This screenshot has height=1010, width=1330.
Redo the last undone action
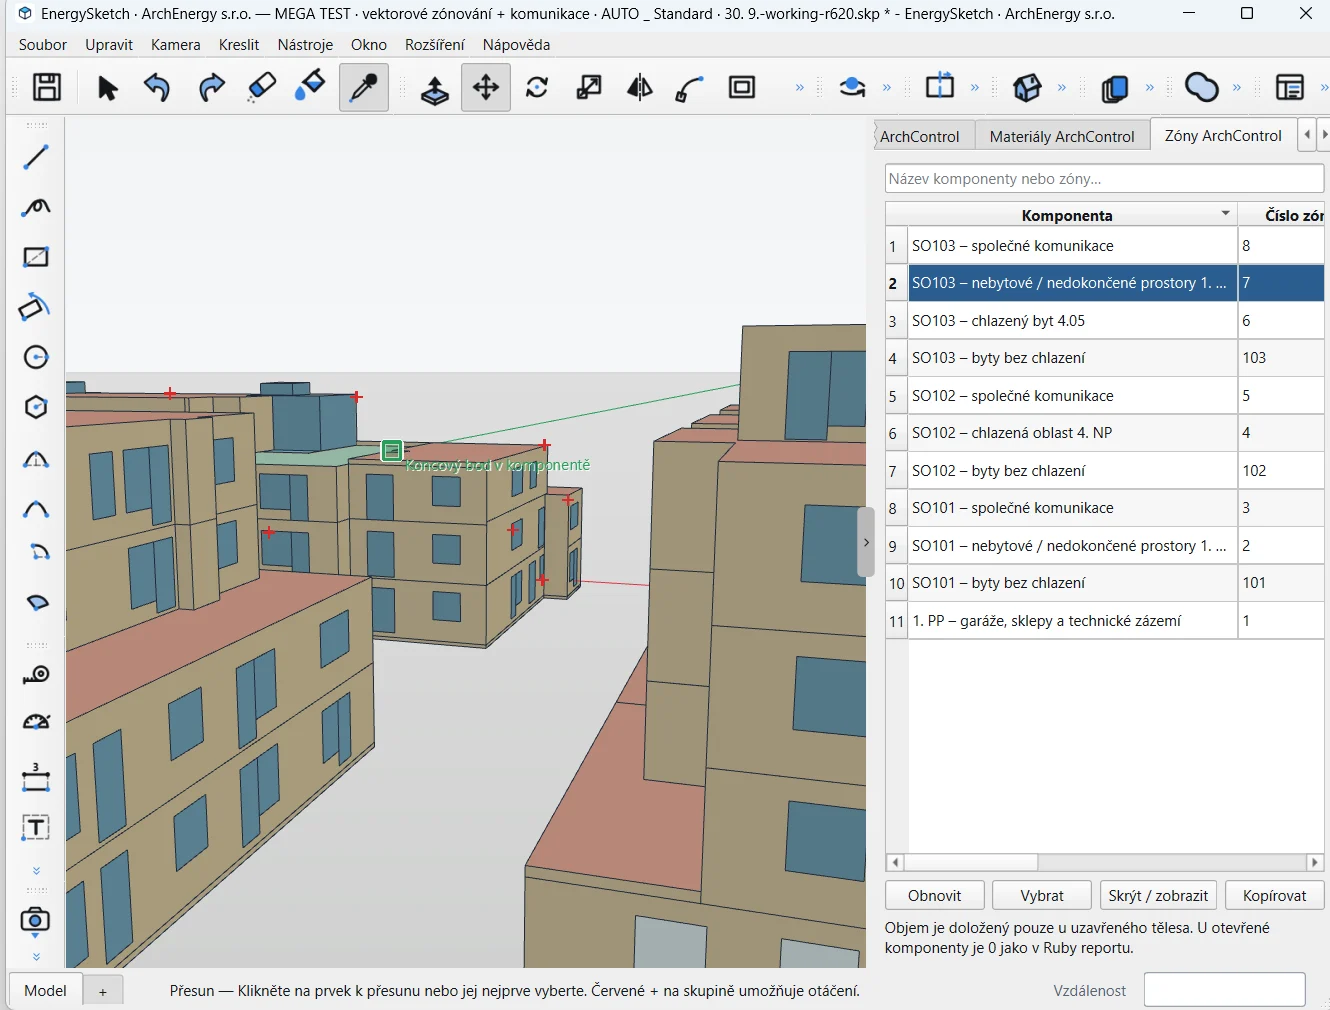[x=211, y=88]
